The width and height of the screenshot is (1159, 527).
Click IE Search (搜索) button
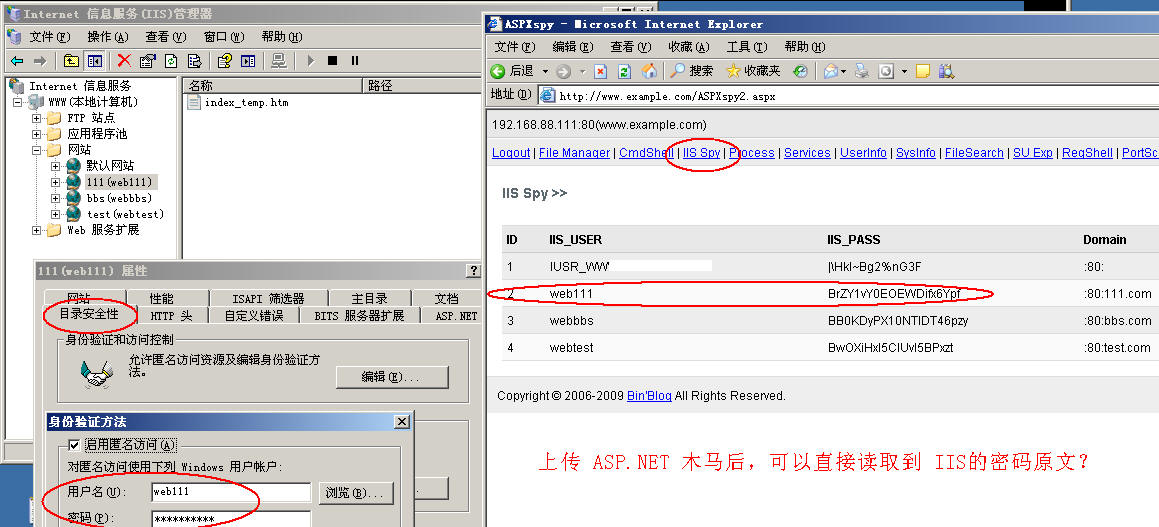pos(692,71)
